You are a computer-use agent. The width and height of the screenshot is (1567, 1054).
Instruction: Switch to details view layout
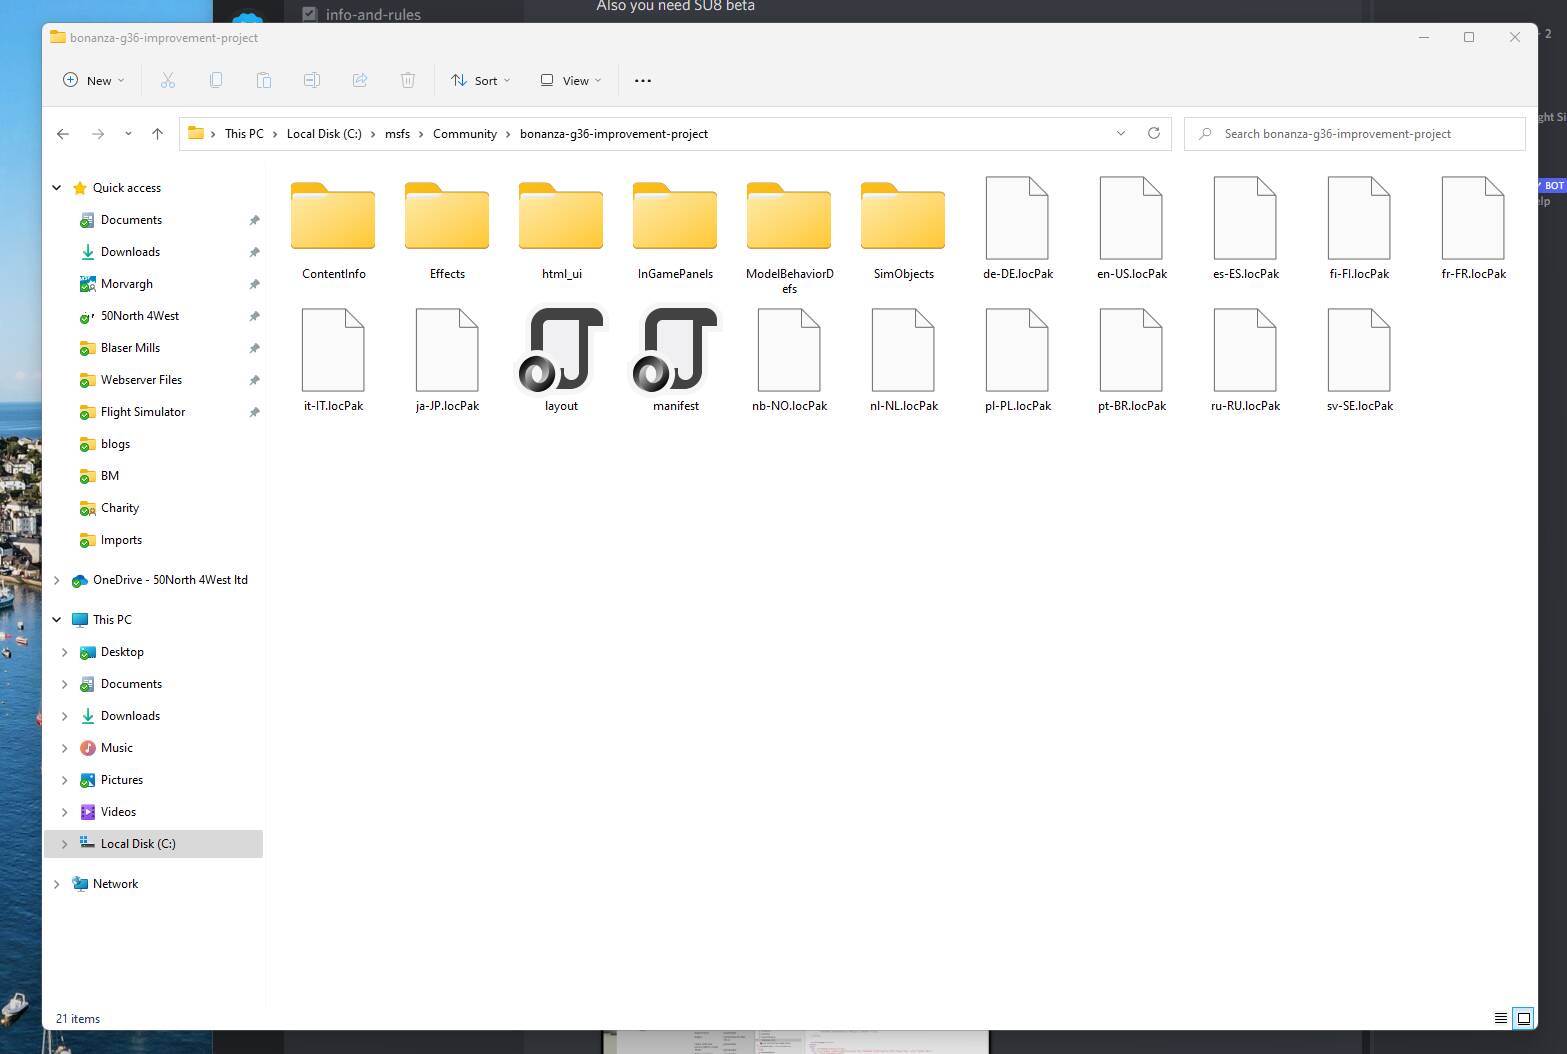click(1500, 1018)
